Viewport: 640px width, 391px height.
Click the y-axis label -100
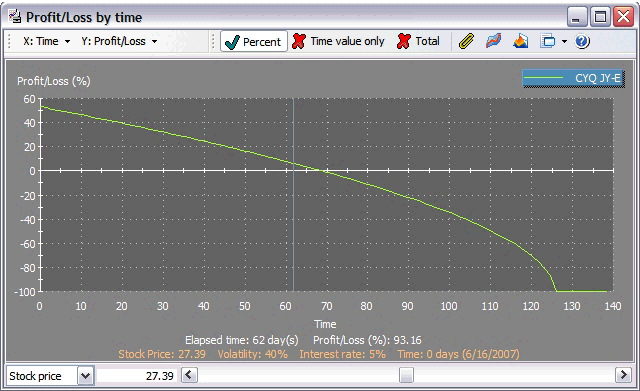point(25,292)
